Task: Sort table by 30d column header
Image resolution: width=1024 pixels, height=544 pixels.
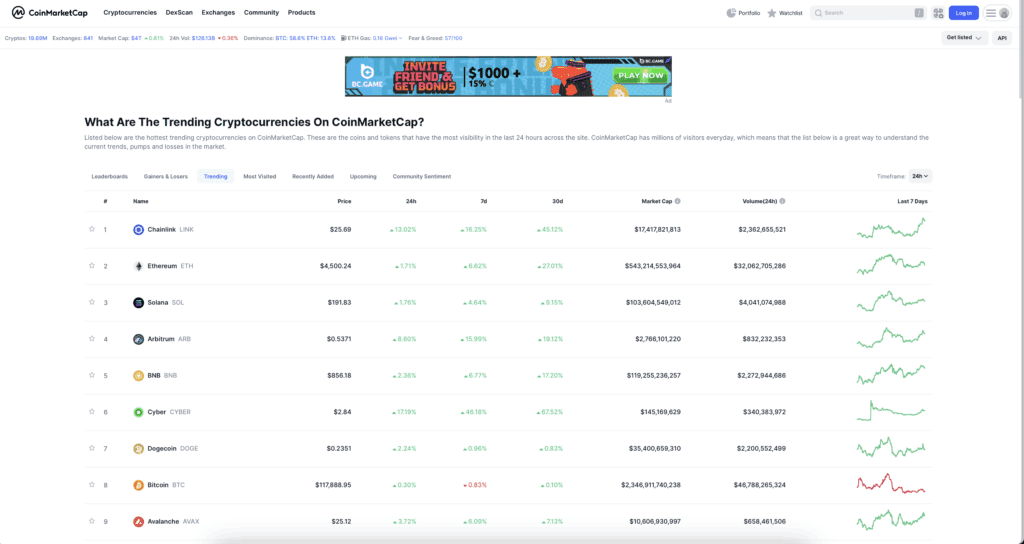Action: click(x=558, y=201)
